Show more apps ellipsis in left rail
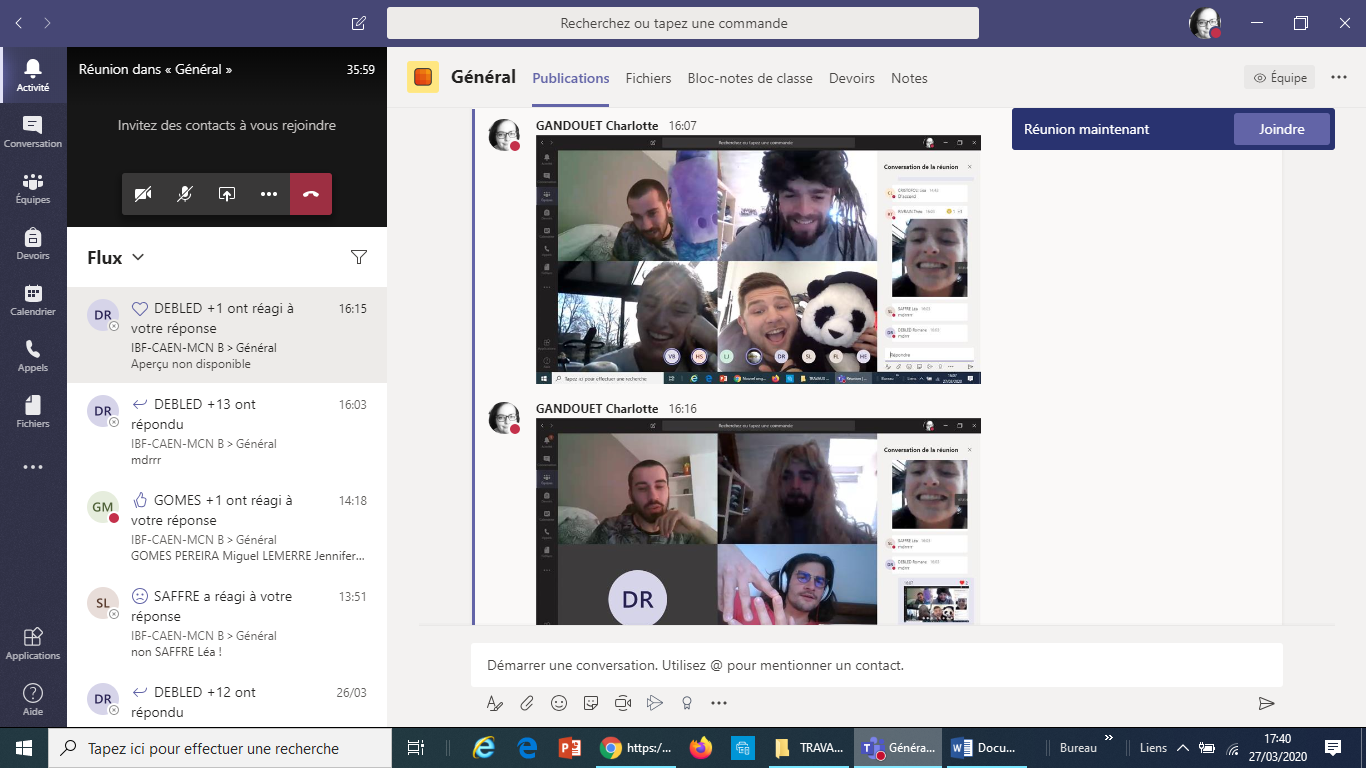 coord(33,467)
